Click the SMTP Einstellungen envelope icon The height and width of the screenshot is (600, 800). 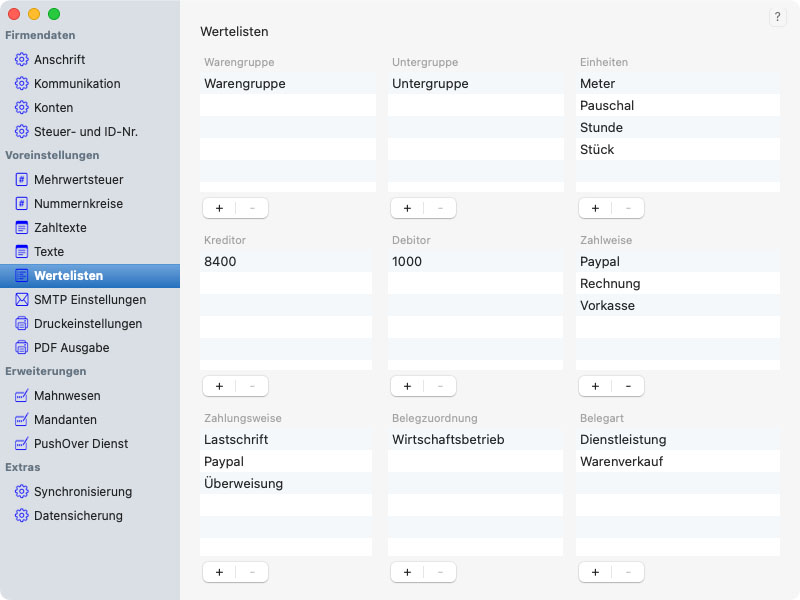22,300
